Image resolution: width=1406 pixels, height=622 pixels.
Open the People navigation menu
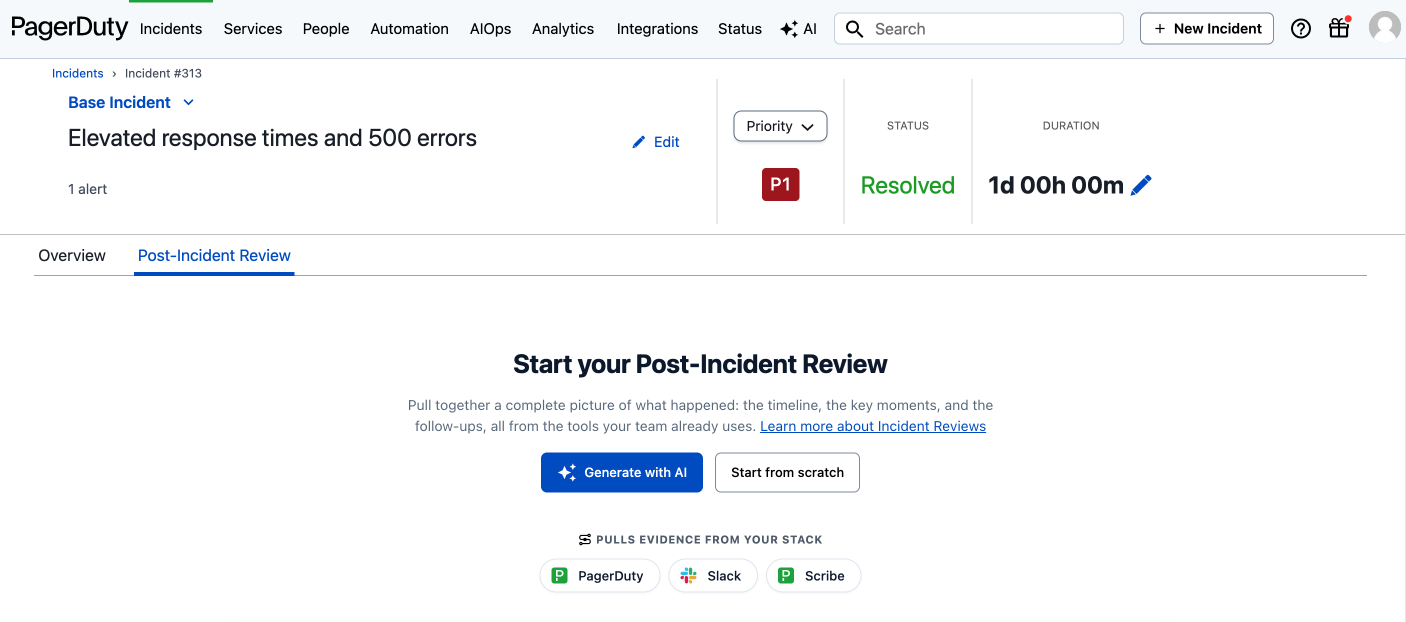point(326,29)
